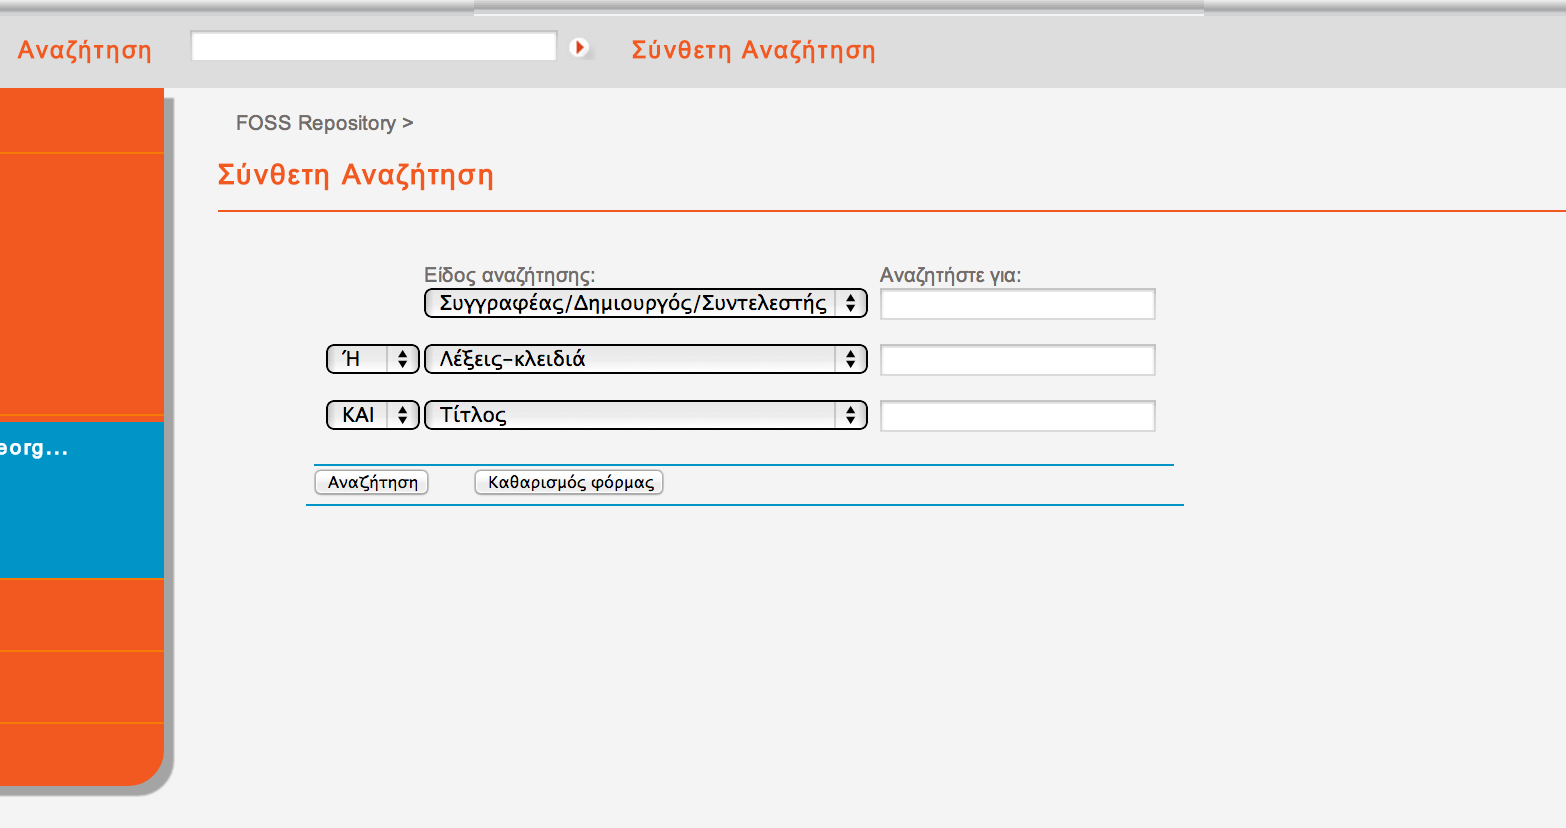Click the red arrow search submit icon
This screenshot has height=828, width=1566.
pyautogui.click(x=579, y=47)
